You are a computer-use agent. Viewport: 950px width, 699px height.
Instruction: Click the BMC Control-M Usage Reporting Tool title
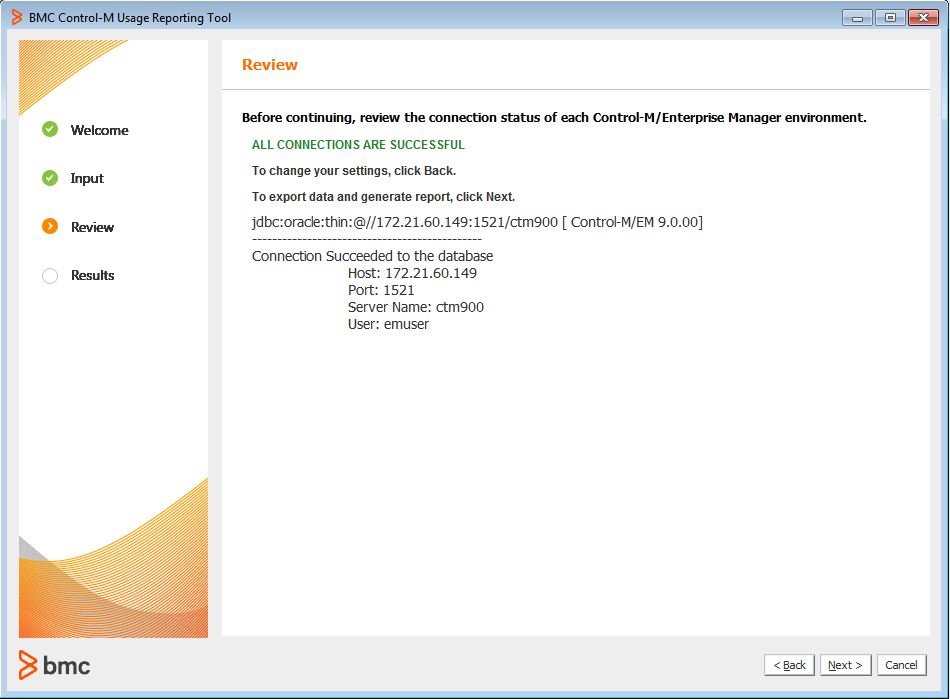[130, 18]
